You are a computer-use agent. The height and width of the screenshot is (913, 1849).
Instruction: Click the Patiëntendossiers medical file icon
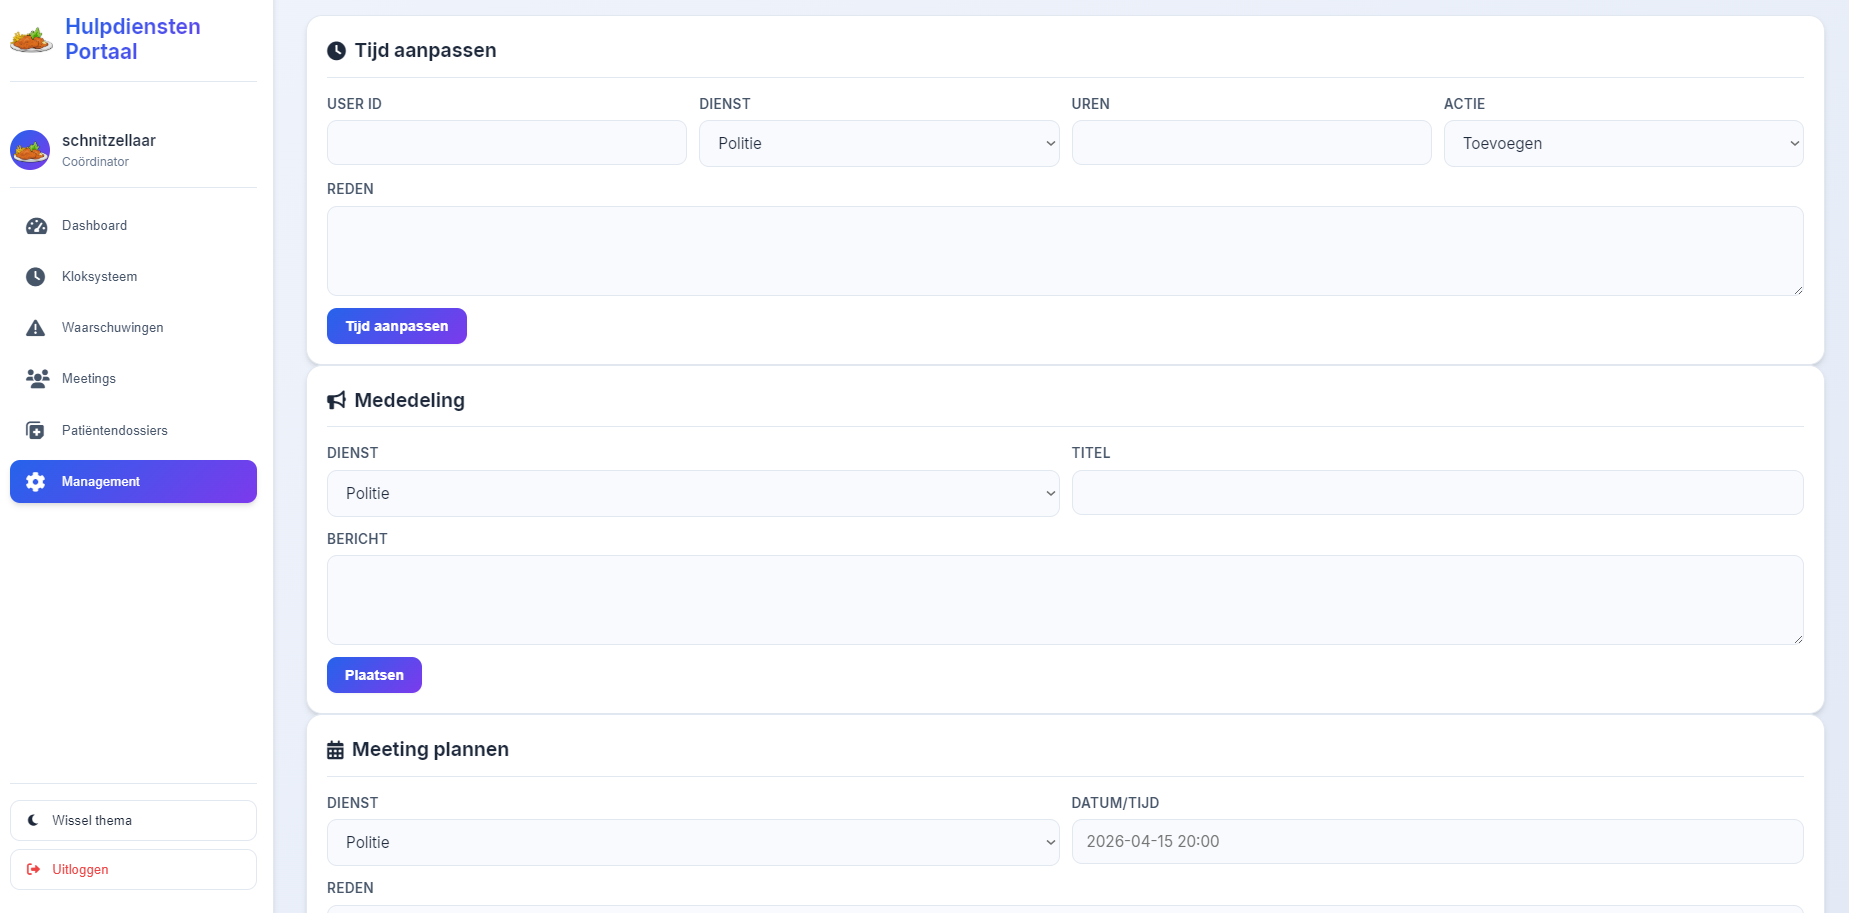click(x=36, y=431)
